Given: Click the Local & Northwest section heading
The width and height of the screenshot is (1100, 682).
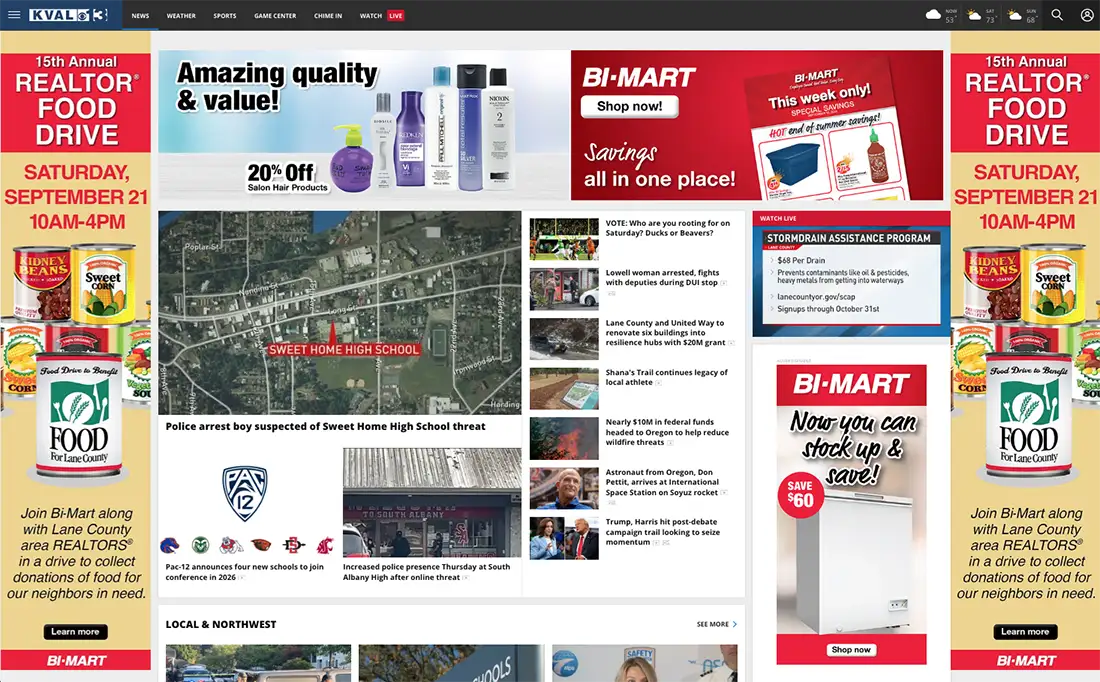Looking at the screenshot, I should point(221,624).
